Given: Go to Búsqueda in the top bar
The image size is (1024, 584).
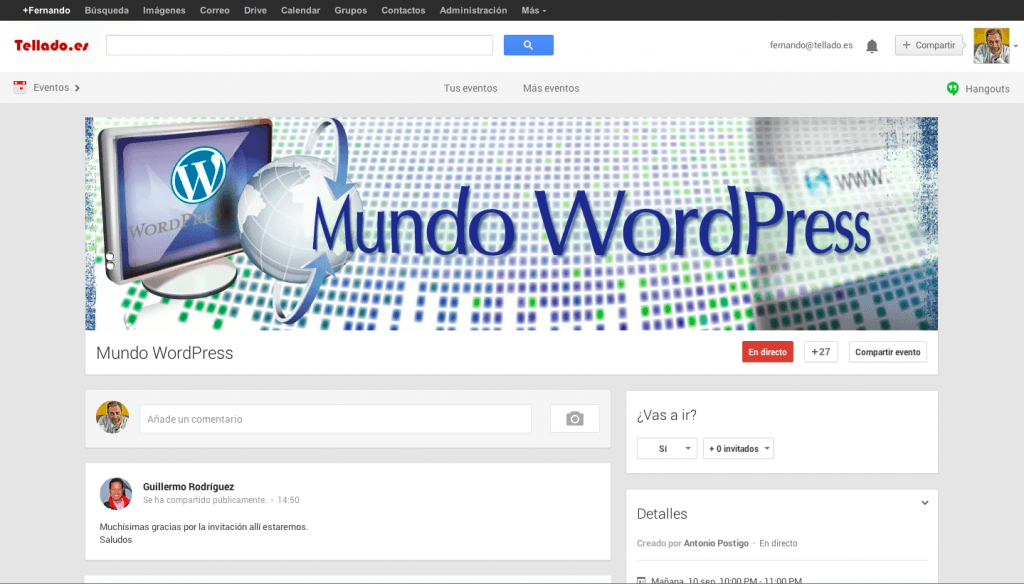Looking at the screenshot, I should click(x=106, y=10).
